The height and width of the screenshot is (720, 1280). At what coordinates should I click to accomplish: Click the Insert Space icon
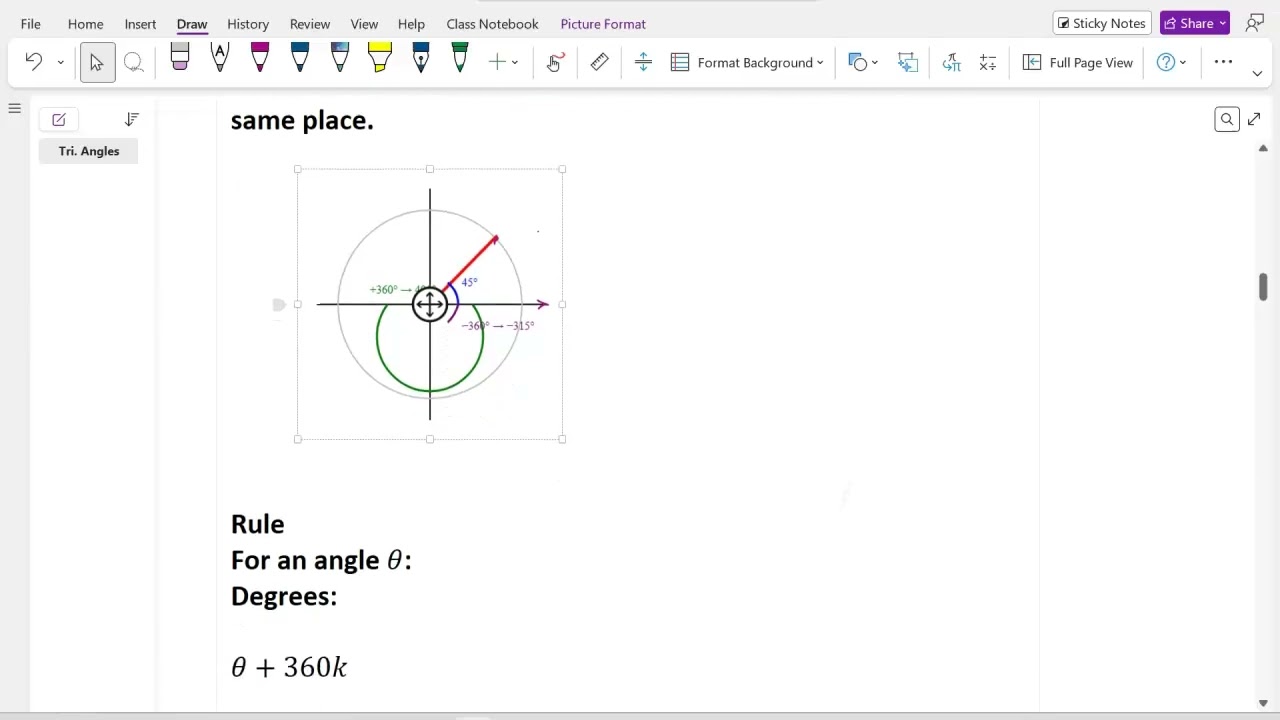pos(643,62)
